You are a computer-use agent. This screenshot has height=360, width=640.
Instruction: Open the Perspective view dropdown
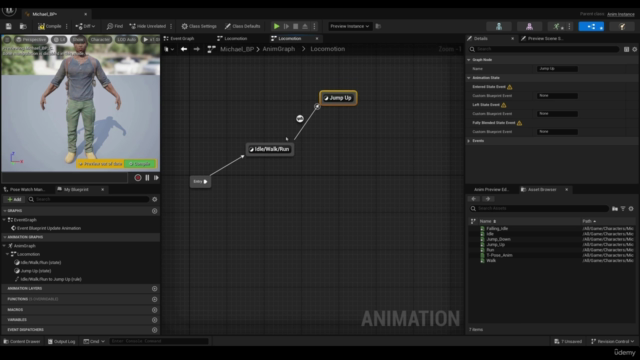tap(31, 40)
